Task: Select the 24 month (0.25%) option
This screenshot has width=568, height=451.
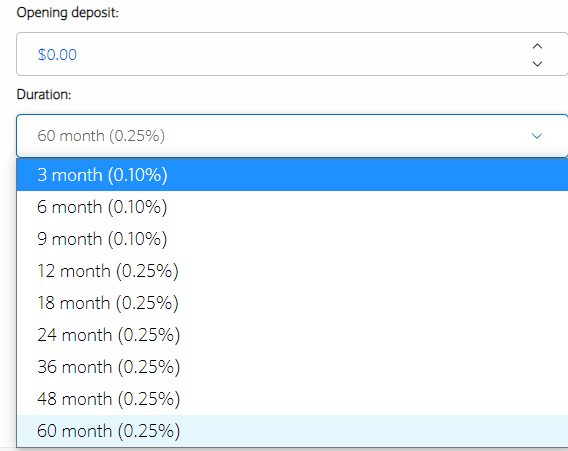Action: click(x=292, y=335)
